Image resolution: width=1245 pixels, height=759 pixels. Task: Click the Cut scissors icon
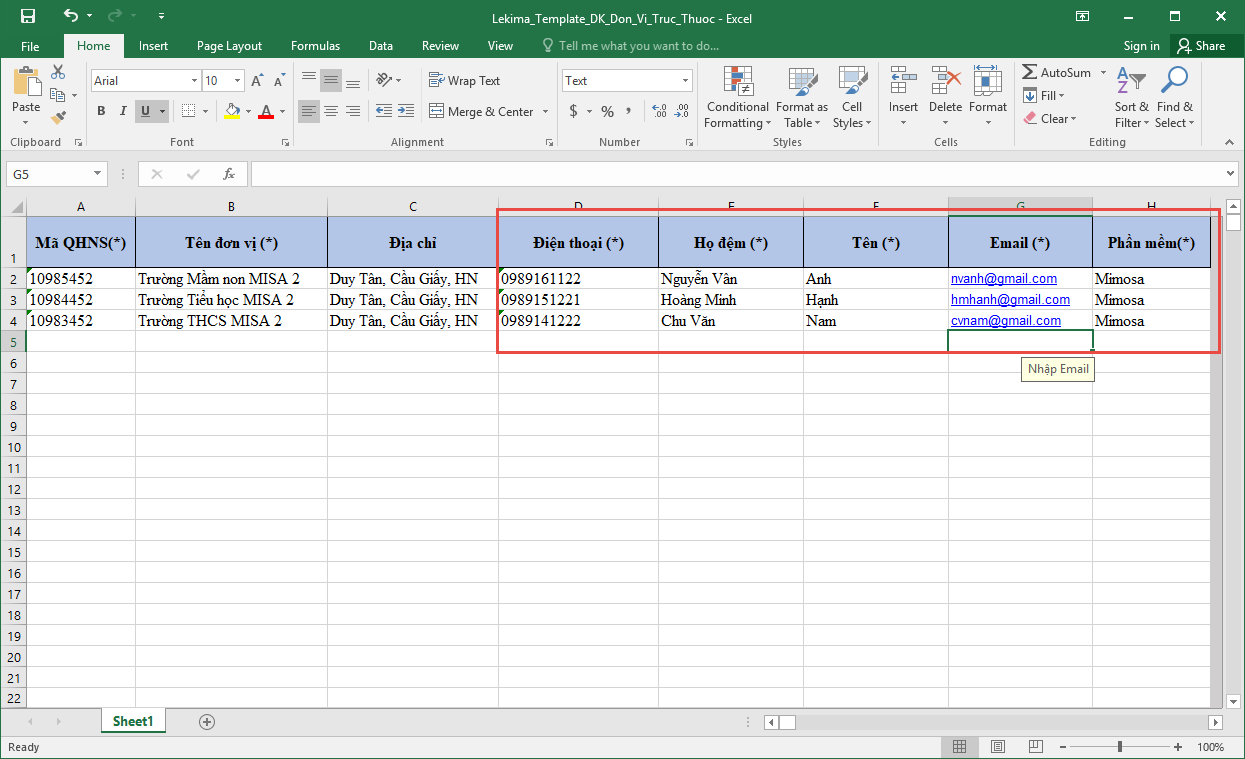[x=57, y=73]
